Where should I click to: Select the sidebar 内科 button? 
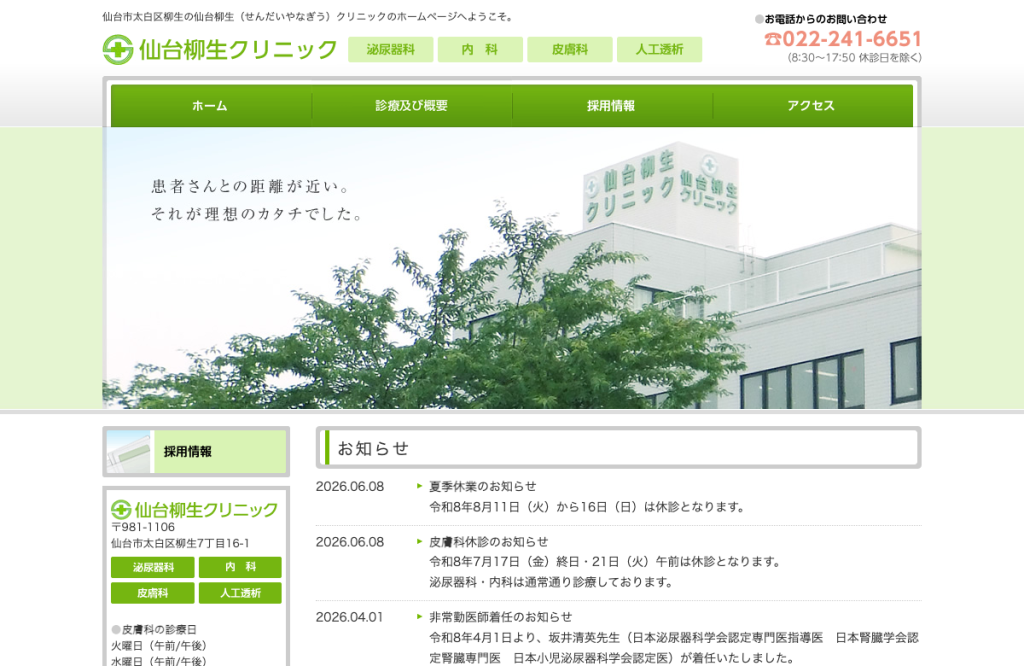[x=240, y=567]
